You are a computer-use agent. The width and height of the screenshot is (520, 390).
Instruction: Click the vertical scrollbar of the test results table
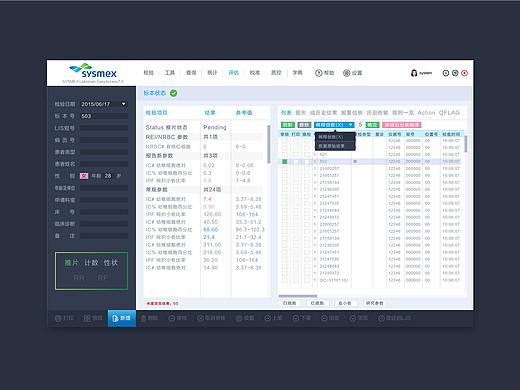point(268,145)
